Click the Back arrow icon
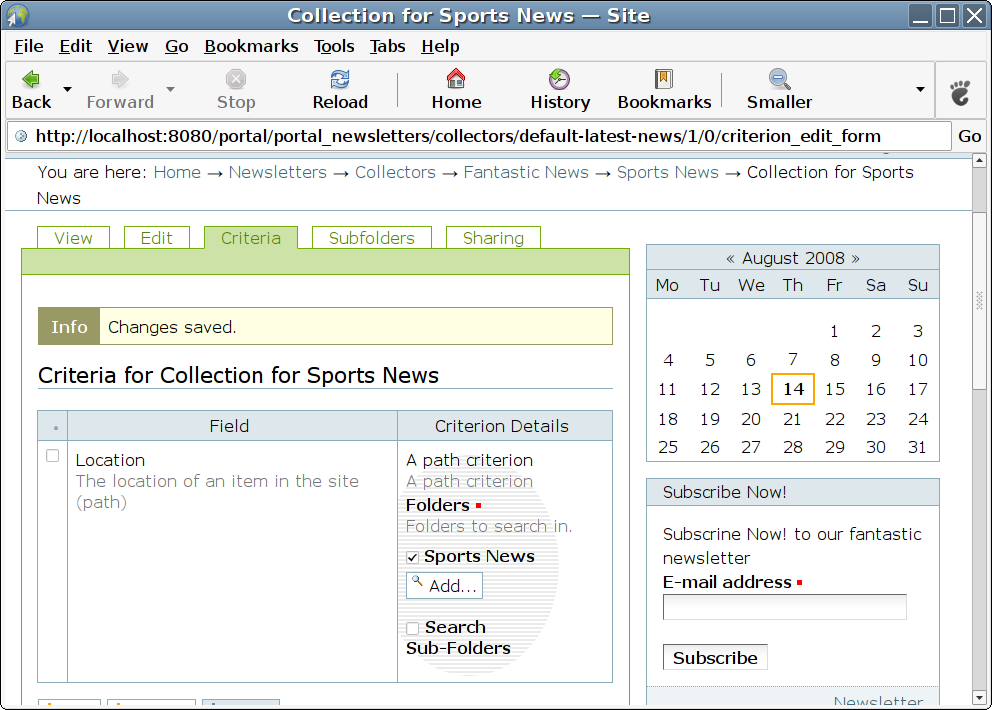Viewport: 992px width, 710px height. [x=31, y=79]
